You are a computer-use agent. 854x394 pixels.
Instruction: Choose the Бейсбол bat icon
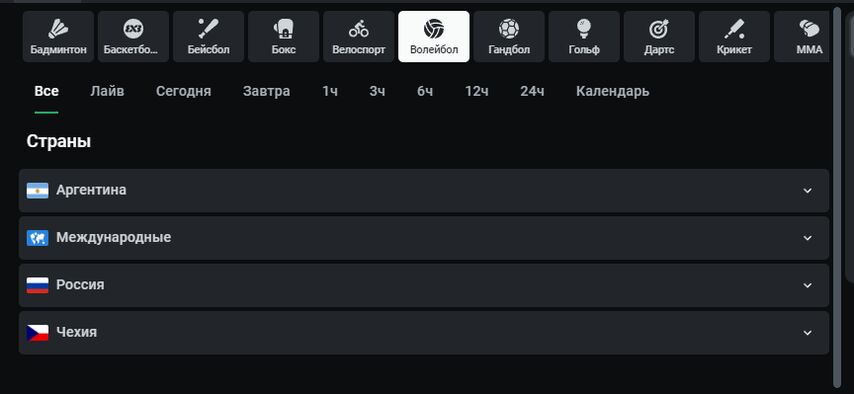pos(209,28)
